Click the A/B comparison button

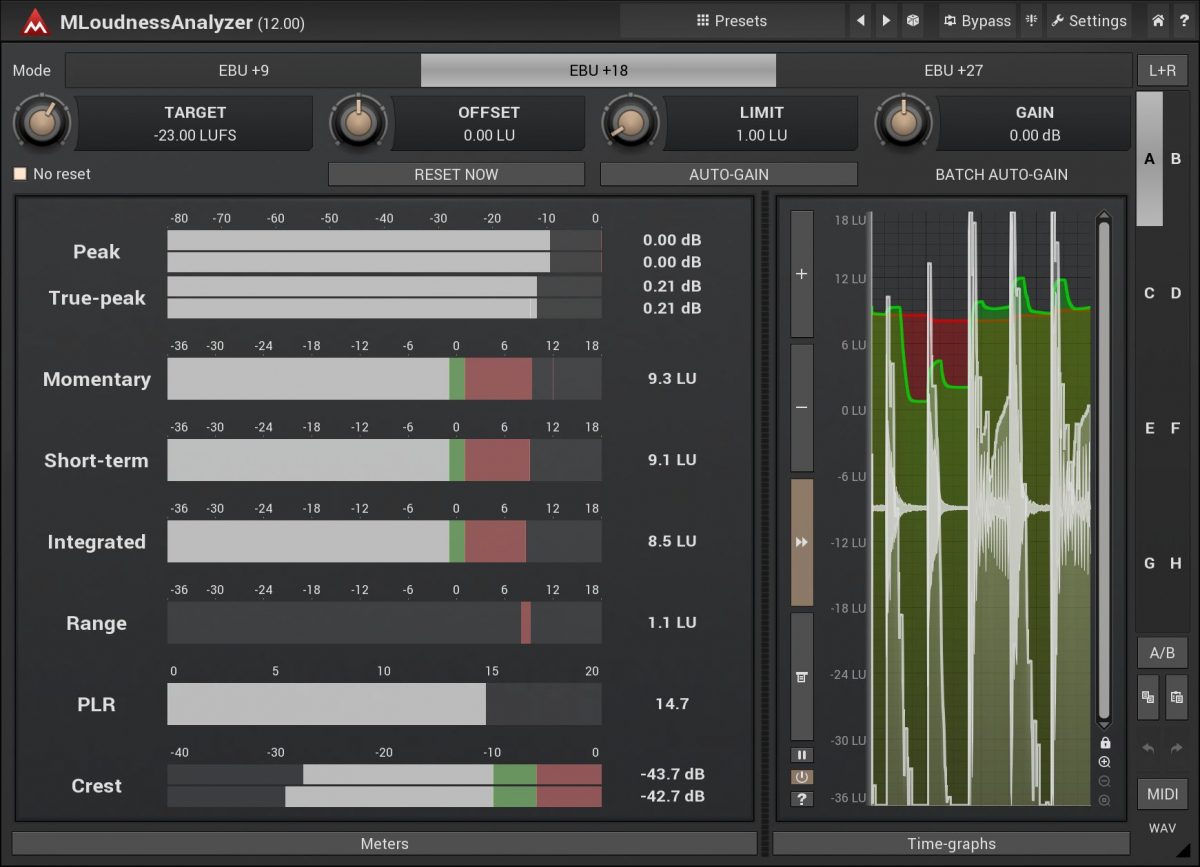pyautogui.click(x=1162, y=653)
